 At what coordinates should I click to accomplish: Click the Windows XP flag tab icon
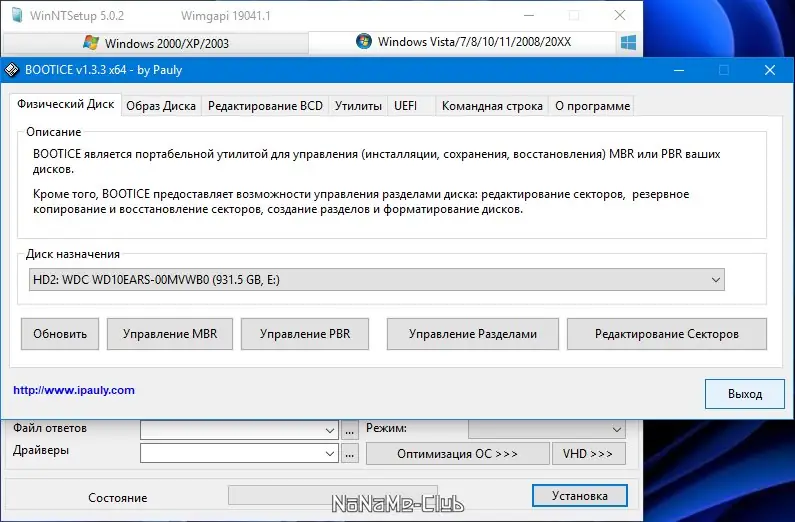(91, 43)
